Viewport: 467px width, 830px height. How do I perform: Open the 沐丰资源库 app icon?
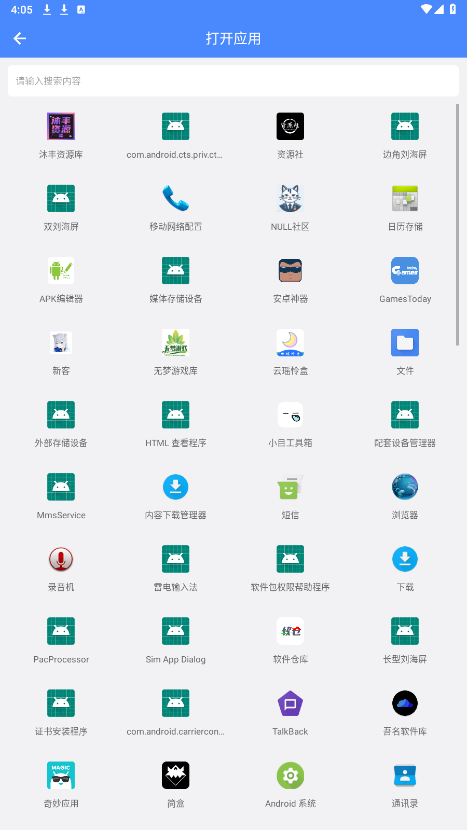pyautogui.click(x=61, y=127)
